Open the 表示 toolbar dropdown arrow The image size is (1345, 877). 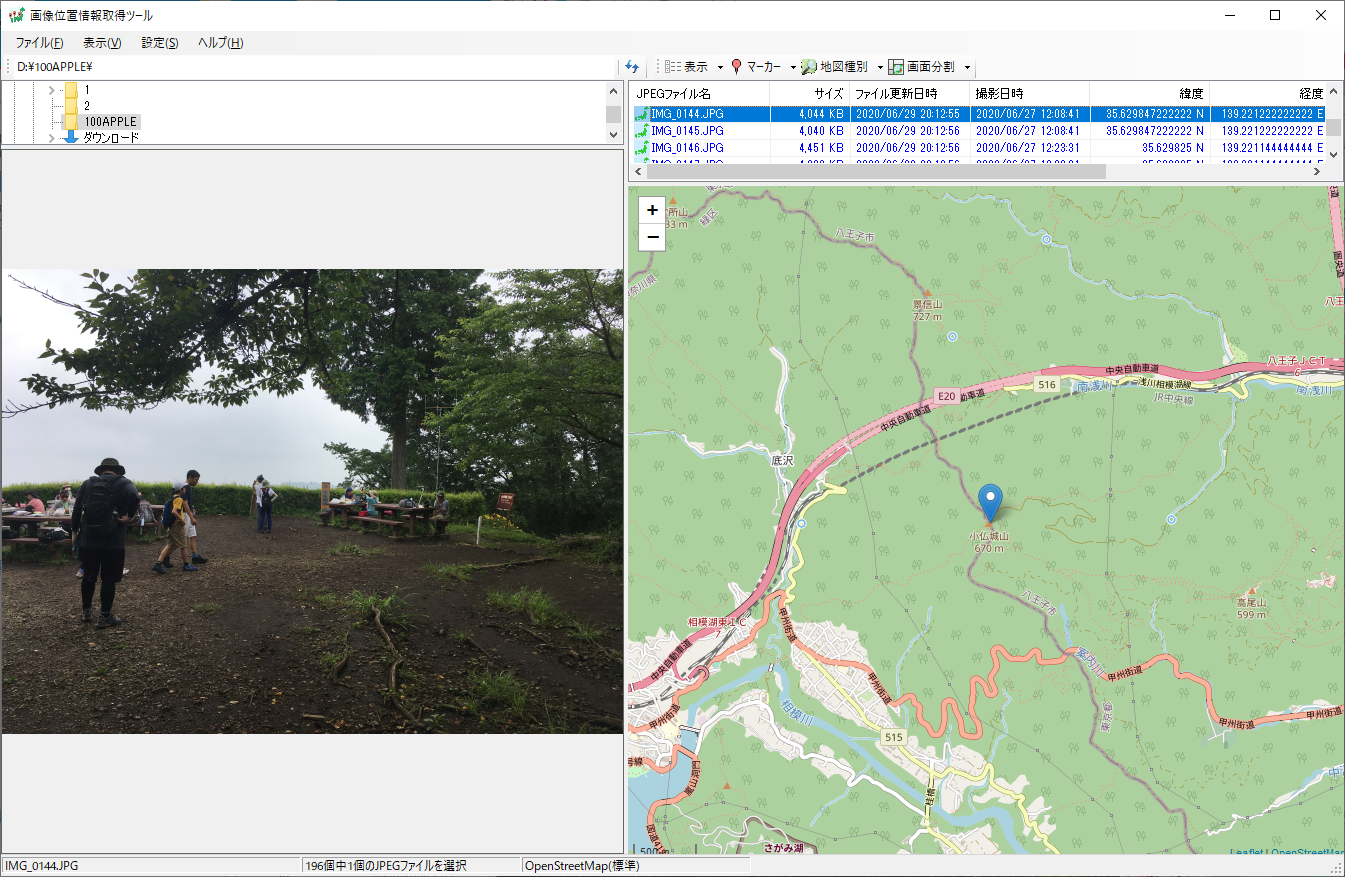coord(720,68)
